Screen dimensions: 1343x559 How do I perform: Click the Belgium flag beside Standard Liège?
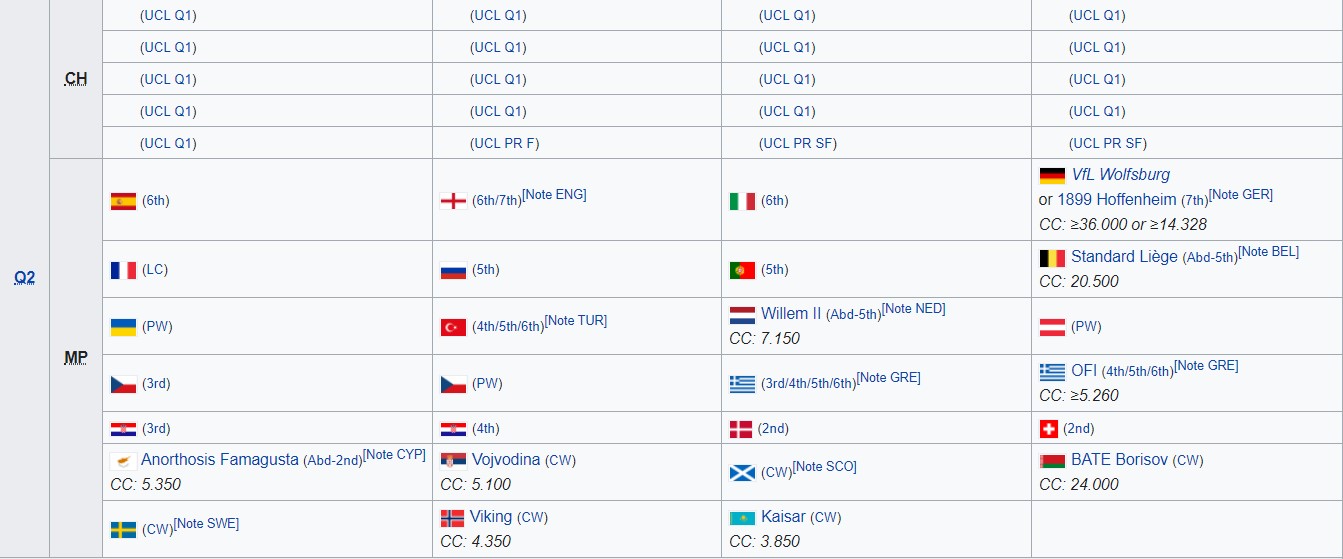(1052, 258)
